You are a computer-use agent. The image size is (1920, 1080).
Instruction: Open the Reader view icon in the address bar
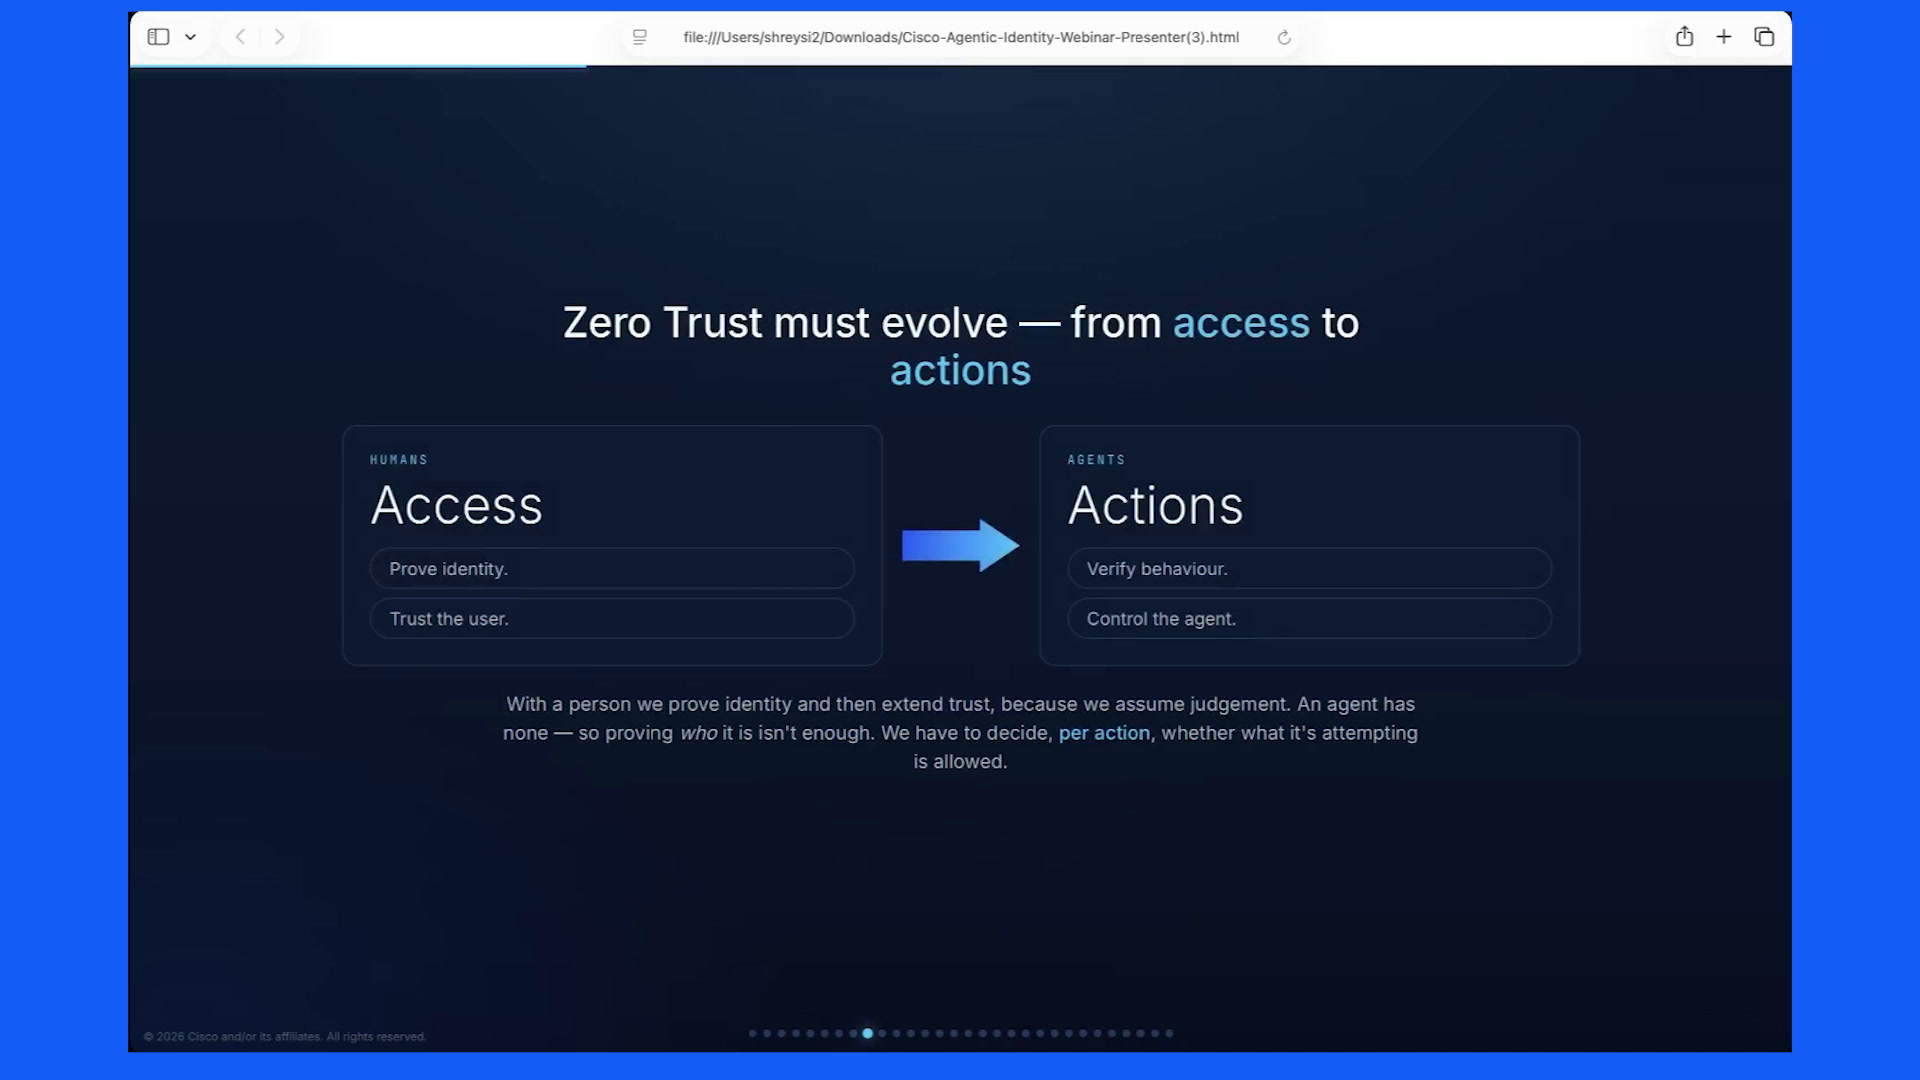click(x=640, y=37)
